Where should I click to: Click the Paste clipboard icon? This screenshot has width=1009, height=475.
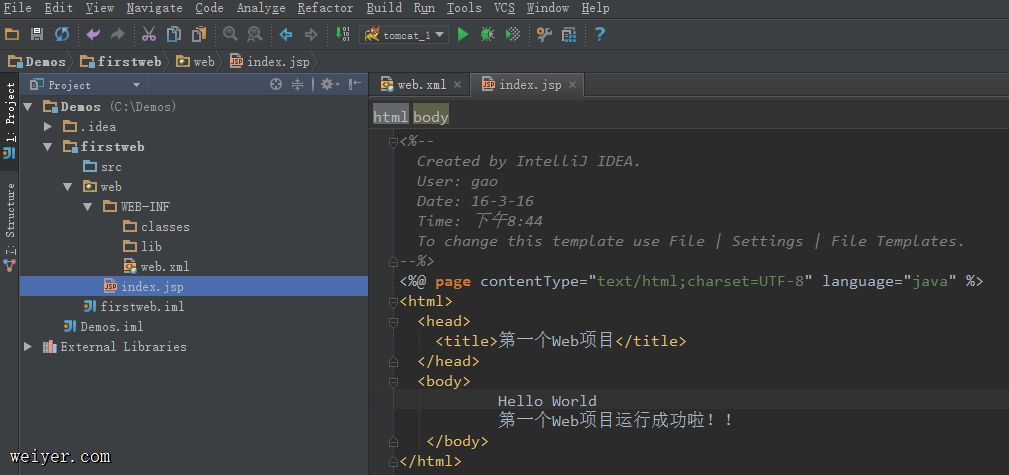tap(199, 34)
